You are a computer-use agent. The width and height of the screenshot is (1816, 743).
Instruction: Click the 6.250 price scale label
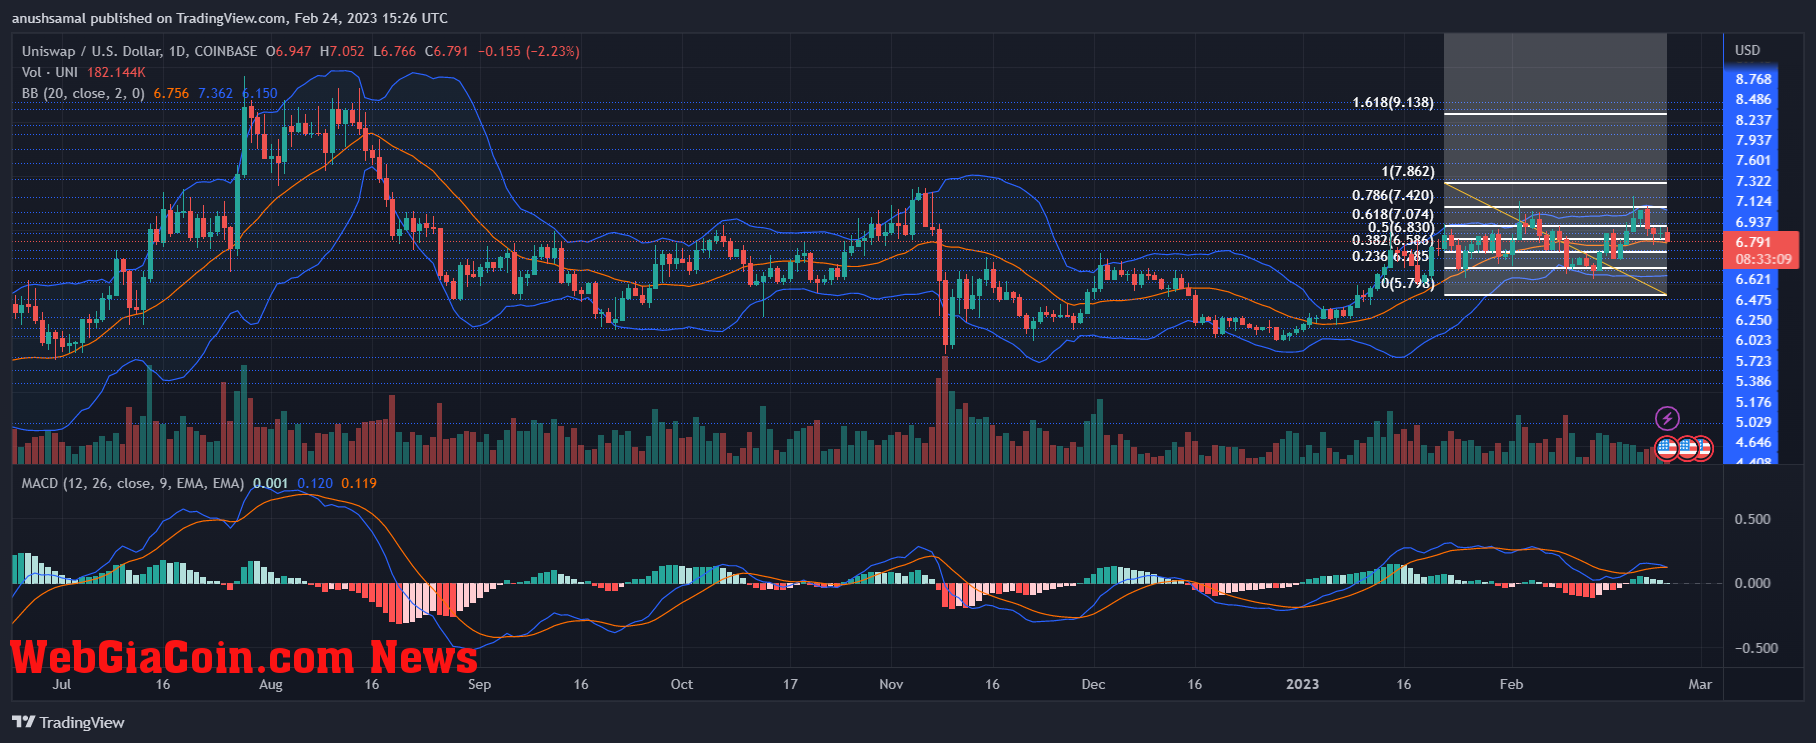1753,320
